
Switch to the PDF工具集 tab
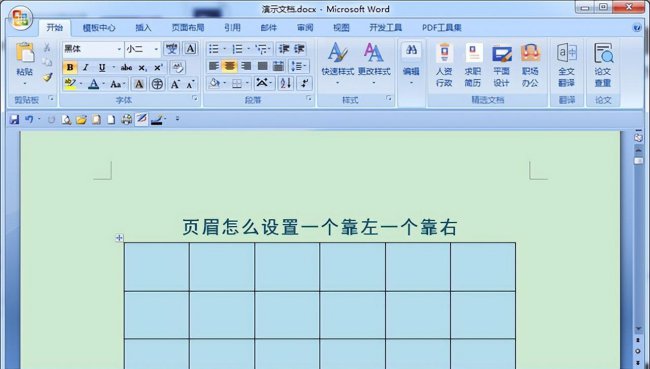[x=442, y=28]
